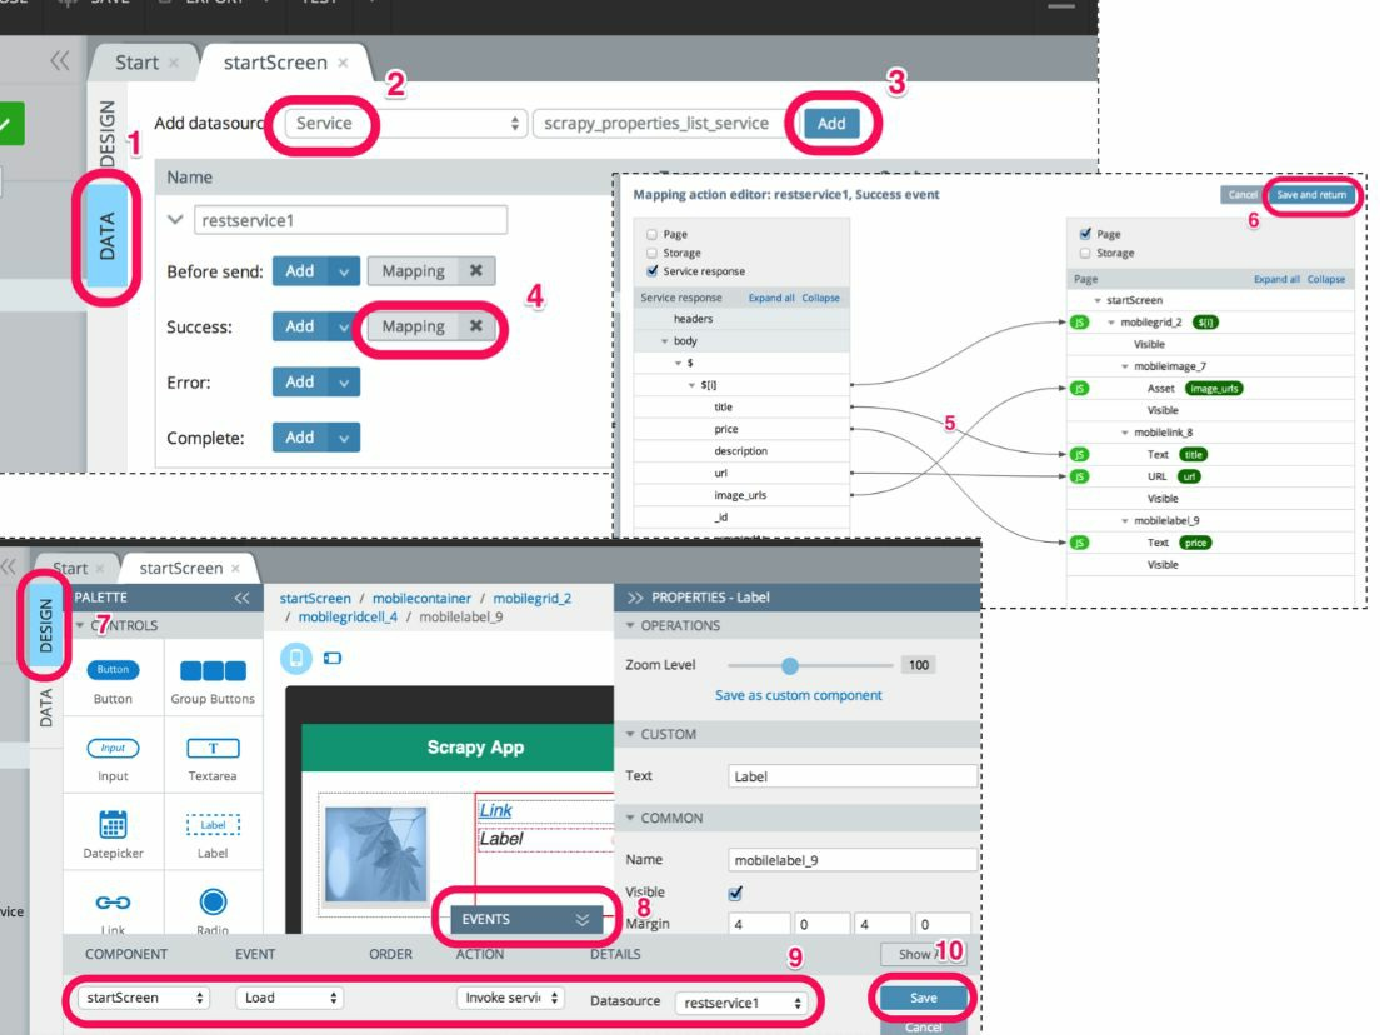Select the Link control chain icon
This screenshot has width=1380, height=1035.
point(113,902)
